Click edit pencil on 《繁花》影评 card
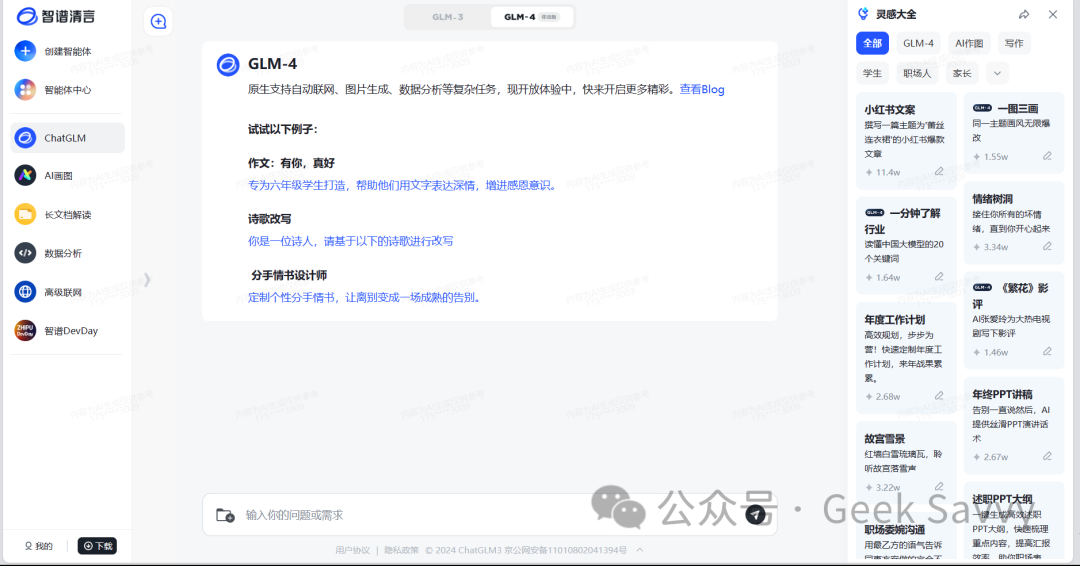Viewport: 1080px width, 566px height. [1047, 351]
